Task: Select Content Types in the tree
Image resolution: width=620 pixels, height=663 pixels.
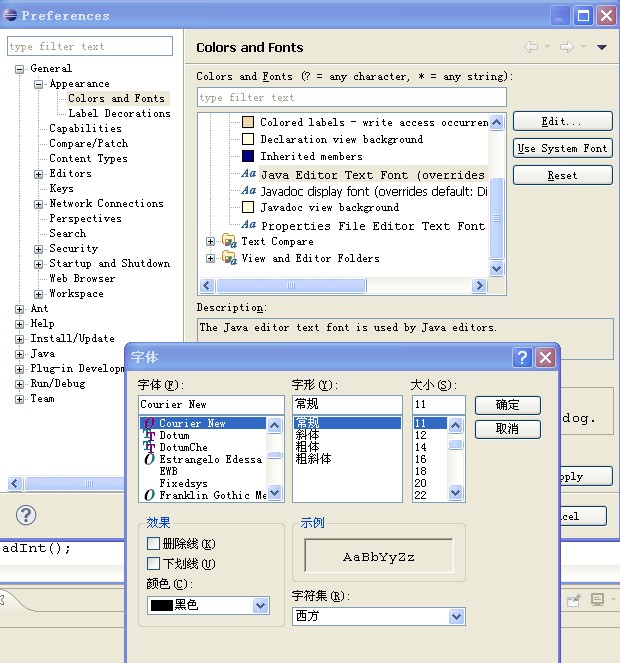Action: pyautogui.click(x=88, y=159)
